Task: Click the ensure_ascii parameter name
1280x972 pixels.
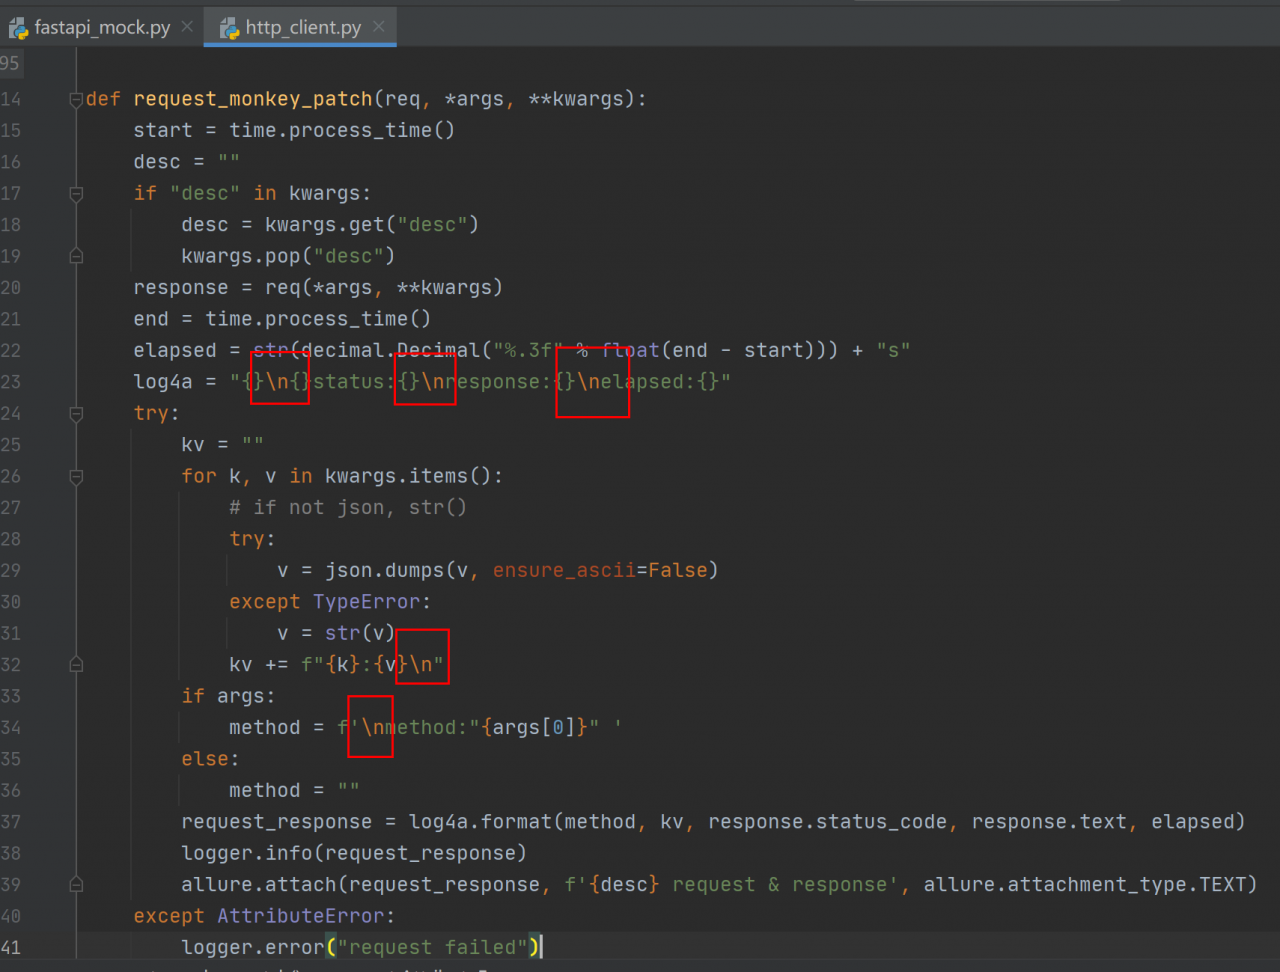Action: [x=565, y=571]
